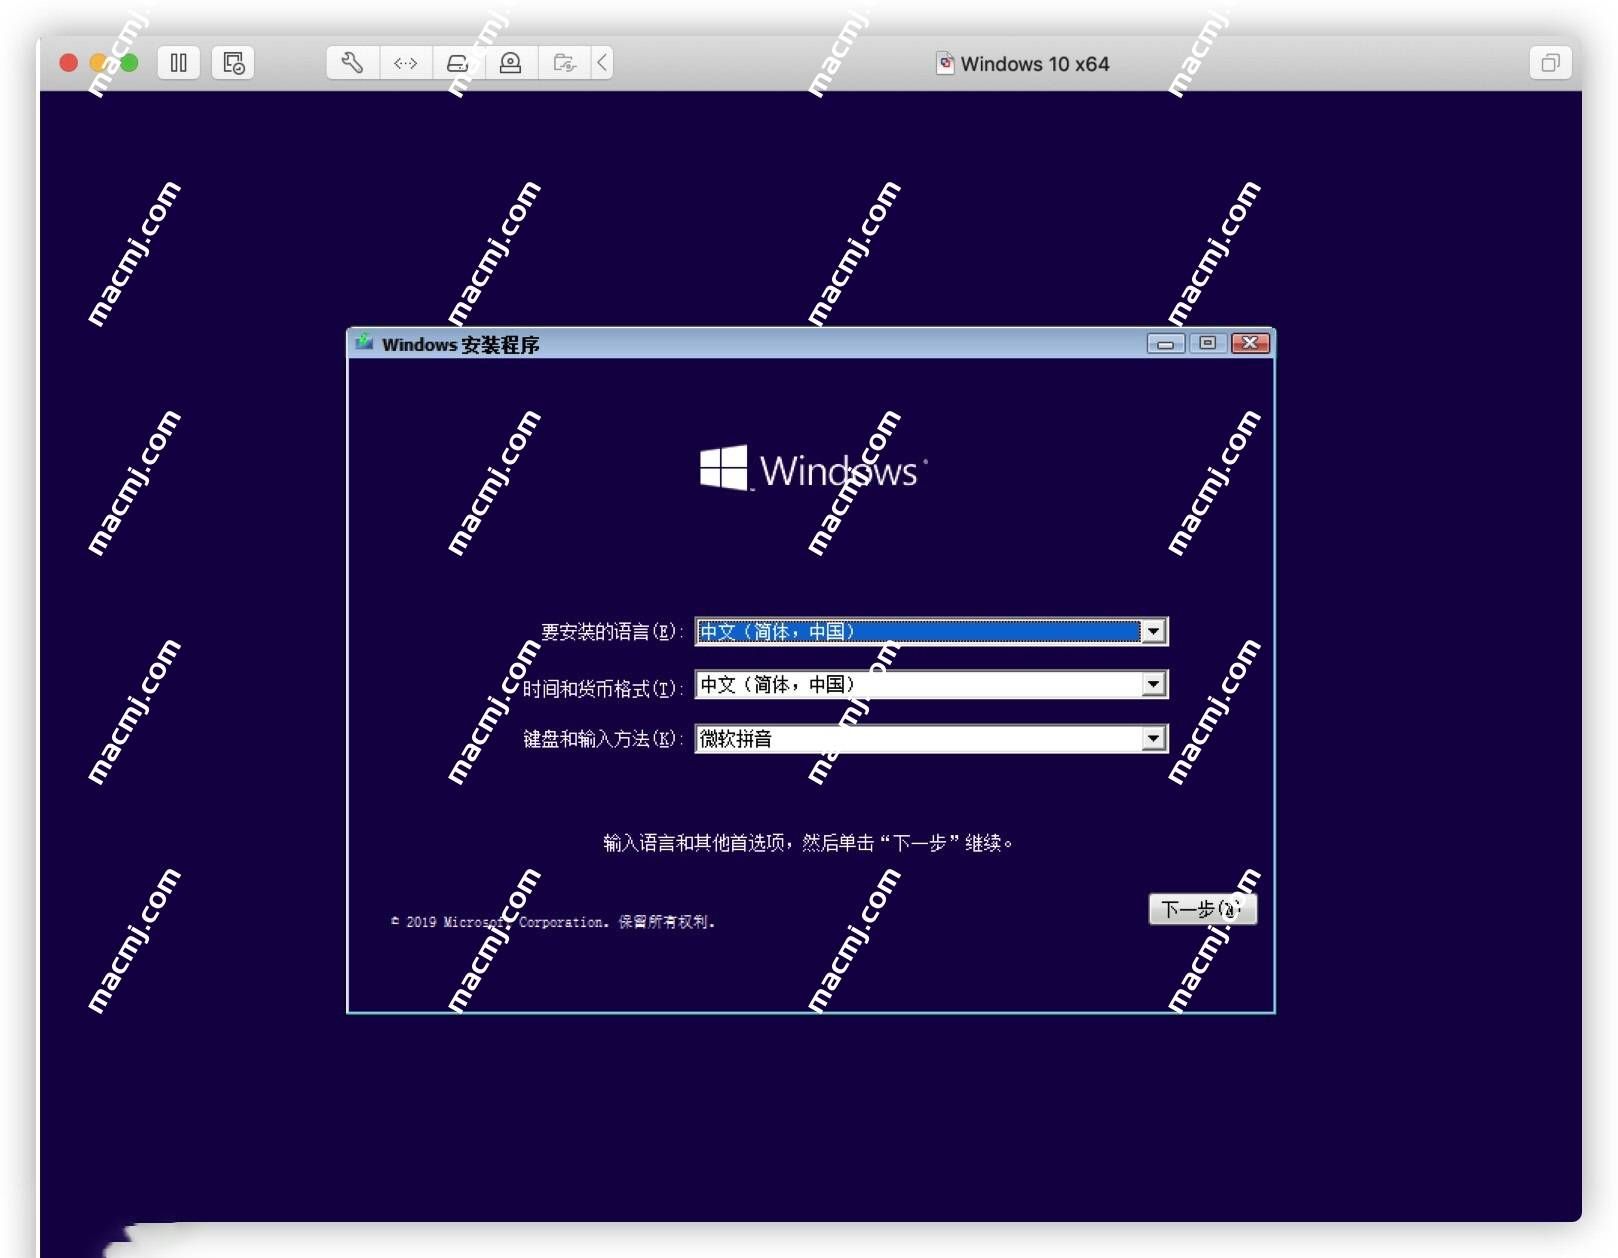Open the hard disk device icon
1618x1258 pixels.
point(458,63)
